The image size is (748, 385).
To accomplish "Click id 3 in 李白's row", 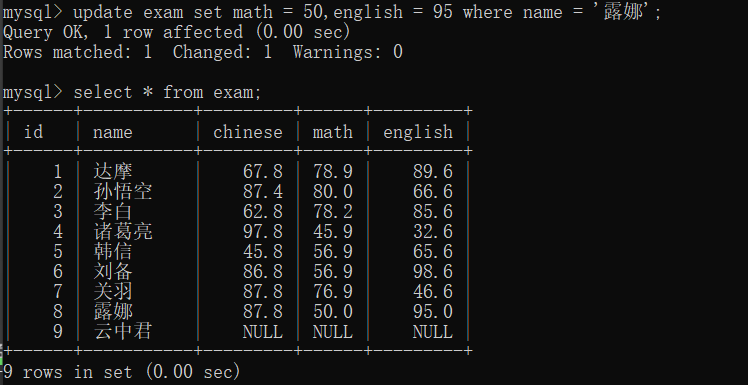I will point(58,212).
